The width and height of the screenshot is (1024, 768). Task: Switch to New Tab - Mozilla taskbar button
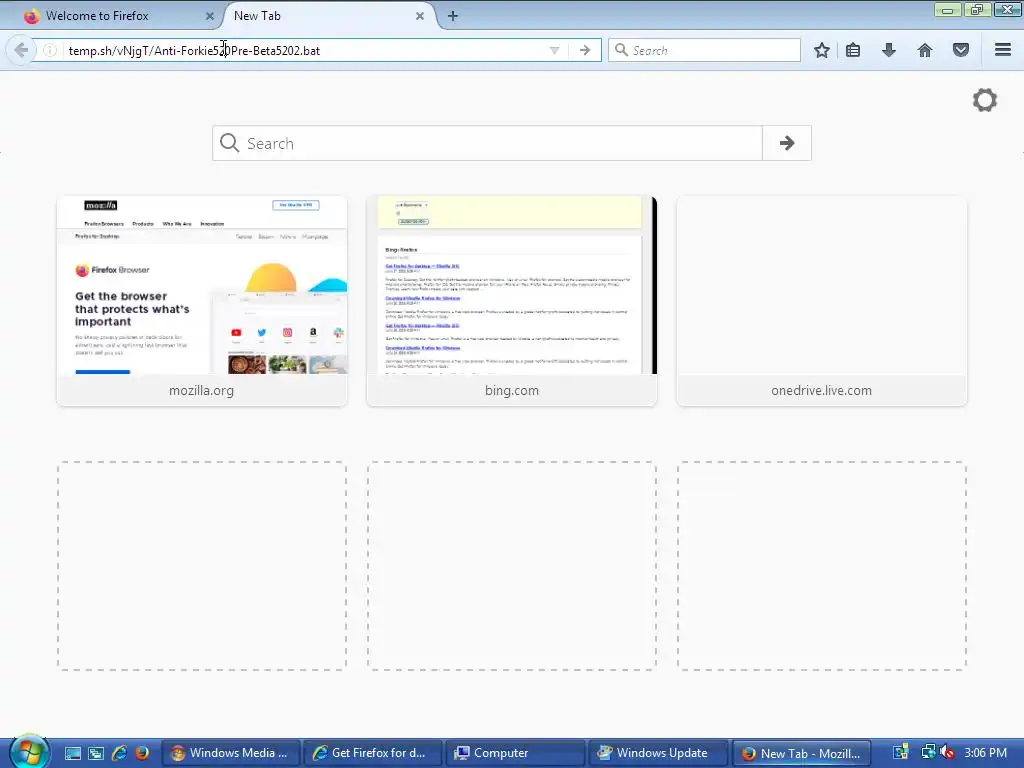tap(802, 753)
